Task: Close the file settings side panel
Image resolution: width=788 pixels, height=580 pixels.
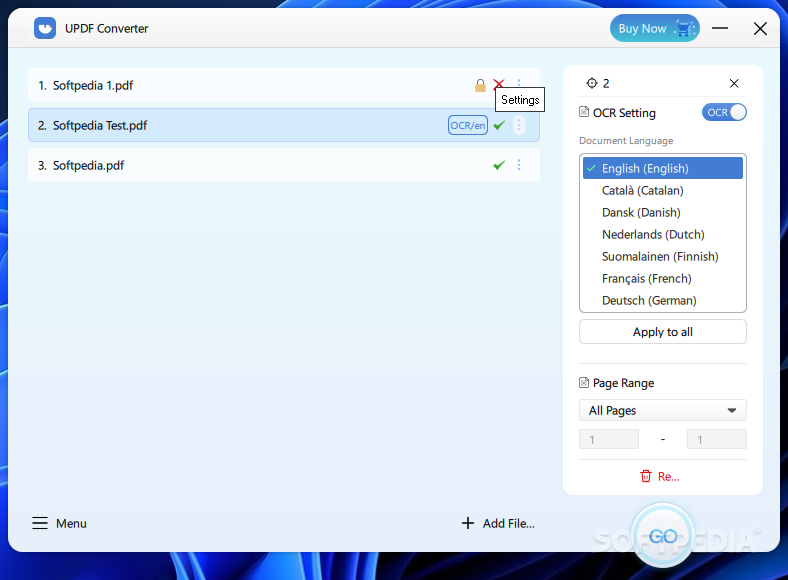Action: point(734,83)
